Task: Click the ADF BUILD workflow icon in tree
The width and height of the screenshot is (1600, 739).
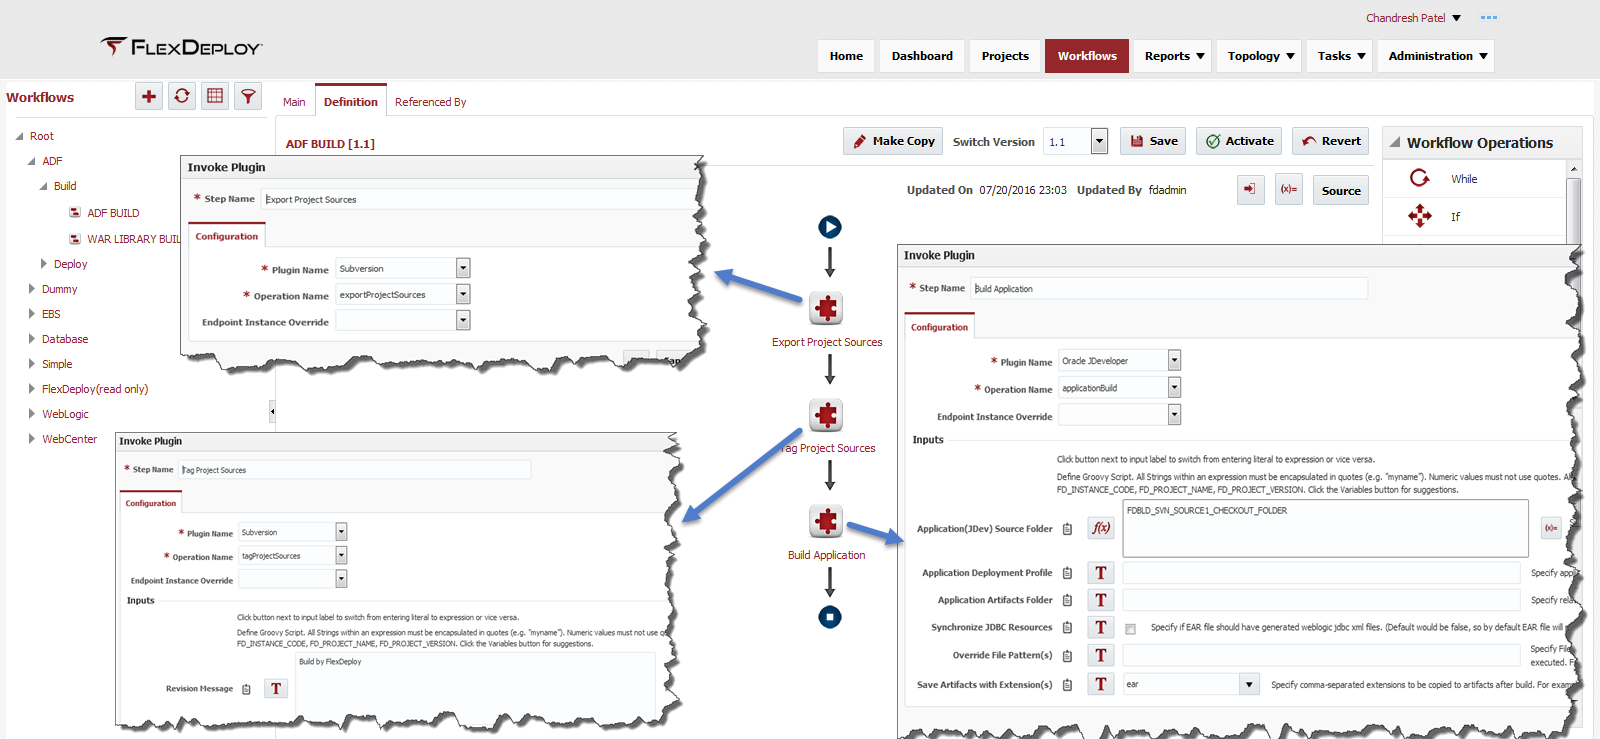Action: point(75,213)
